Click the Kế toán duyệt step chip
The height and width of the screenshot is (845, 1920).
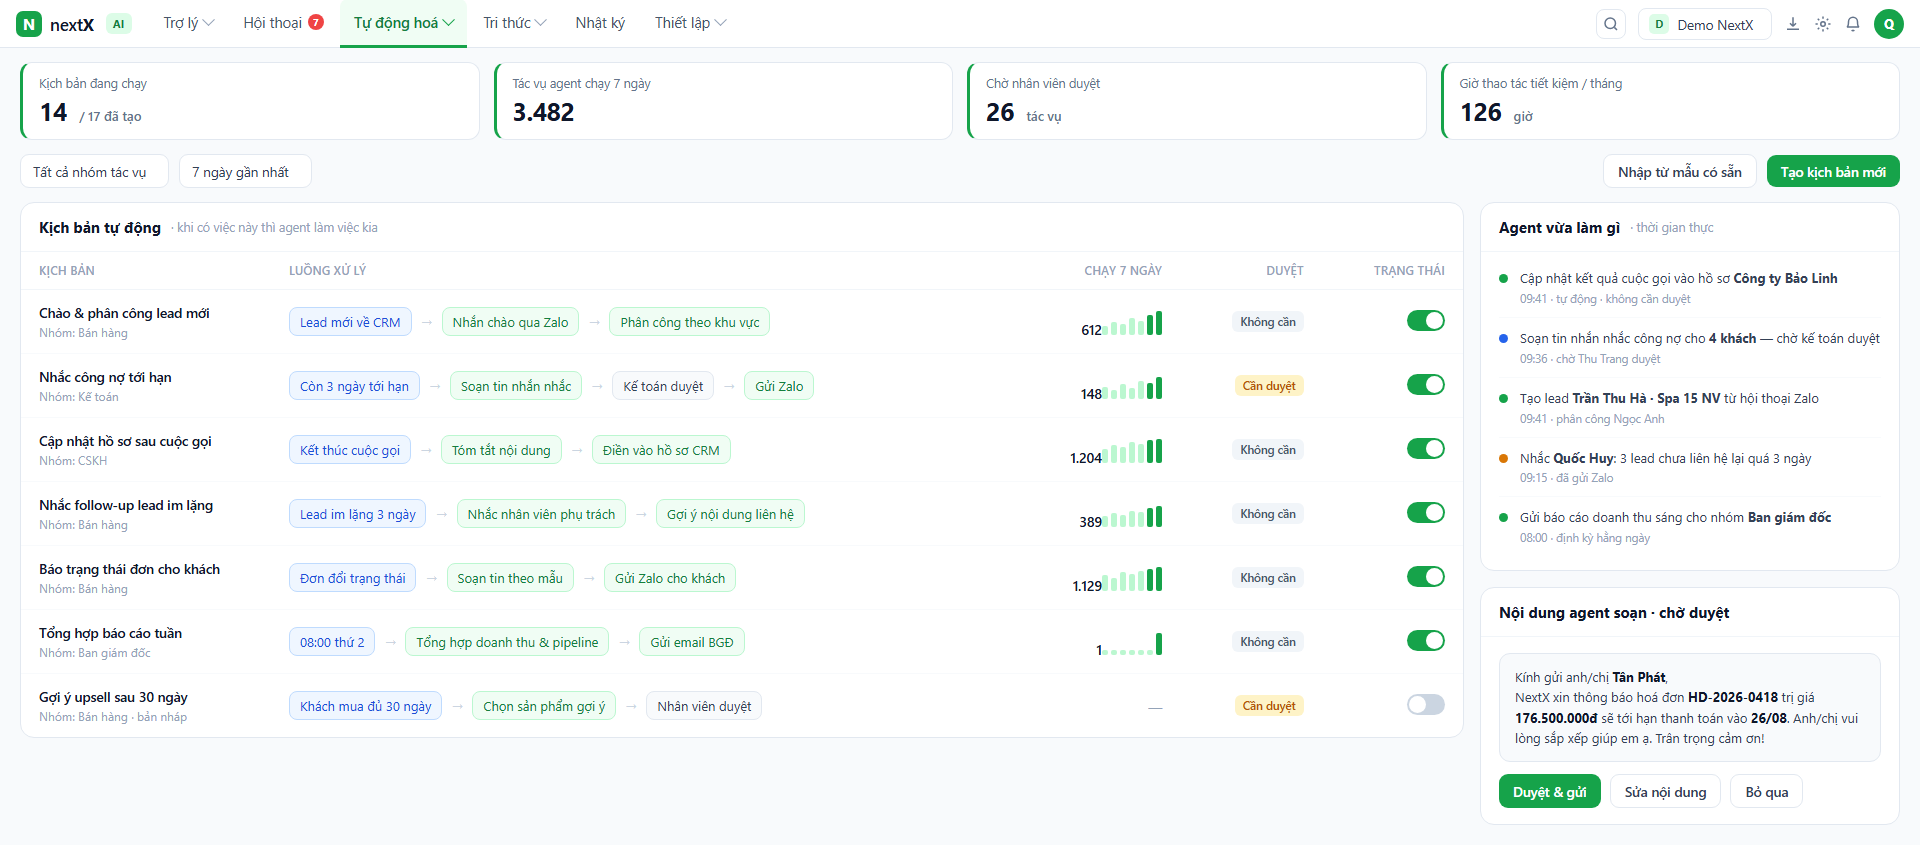coord(663,386)
